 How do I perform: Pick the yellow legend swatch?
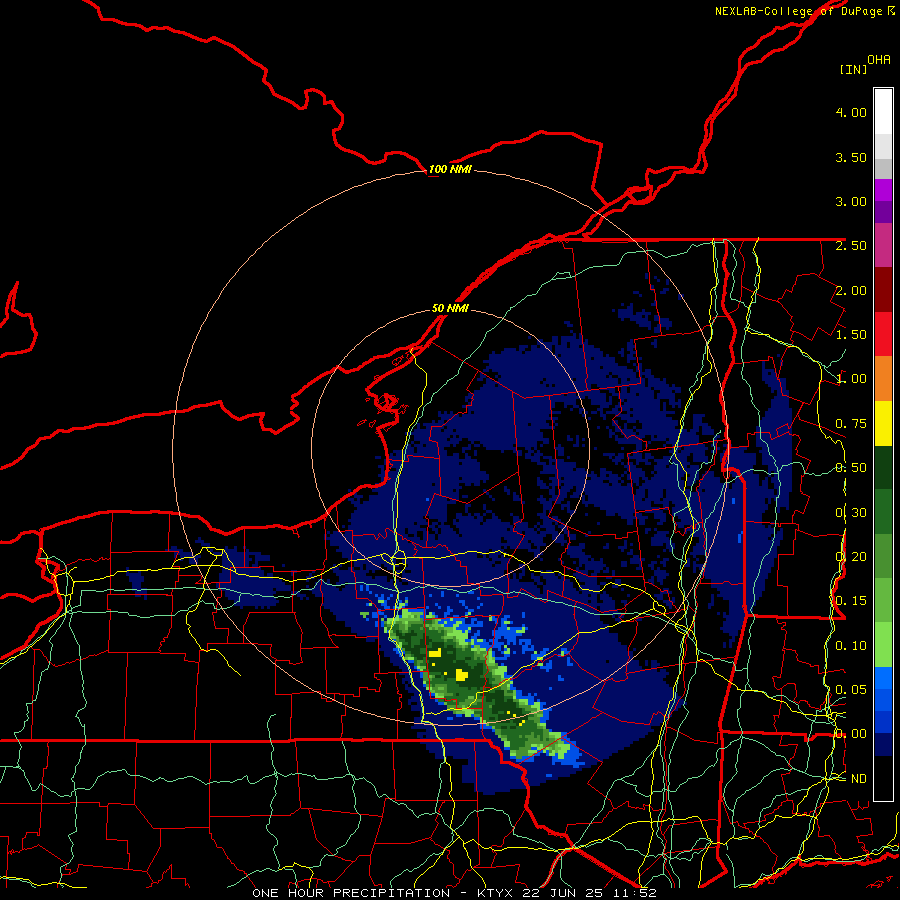(883, 423)
